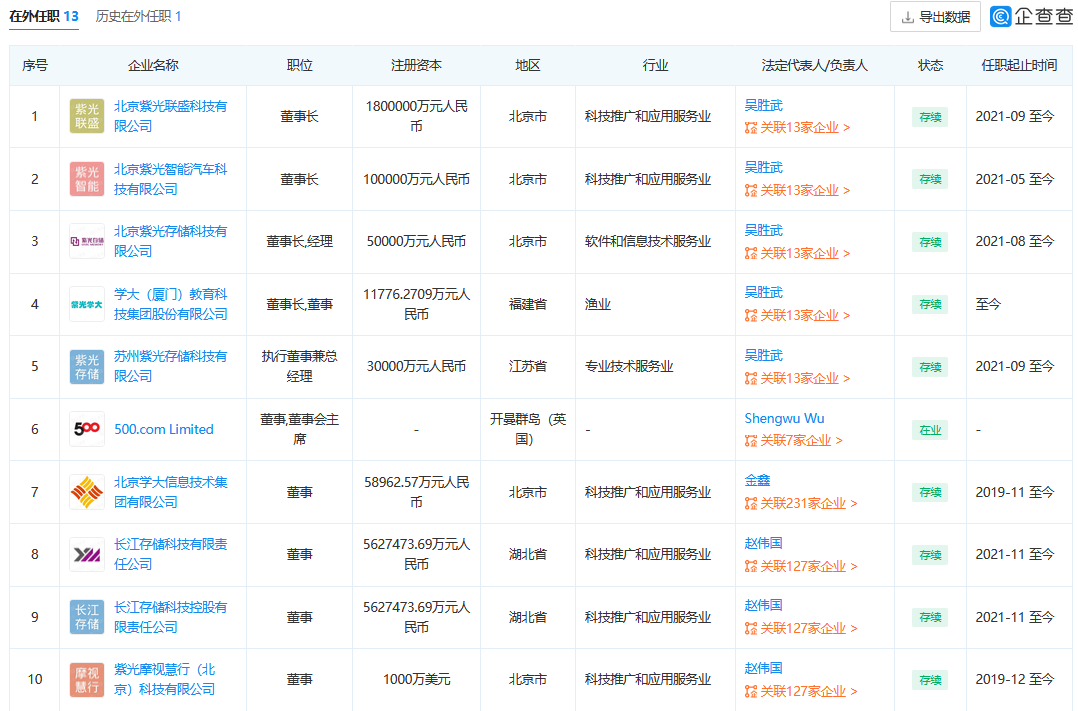Expand 关联13家企业 in row 5
The height and width of the screenshot is (711, 1078).
pos(798,378)
